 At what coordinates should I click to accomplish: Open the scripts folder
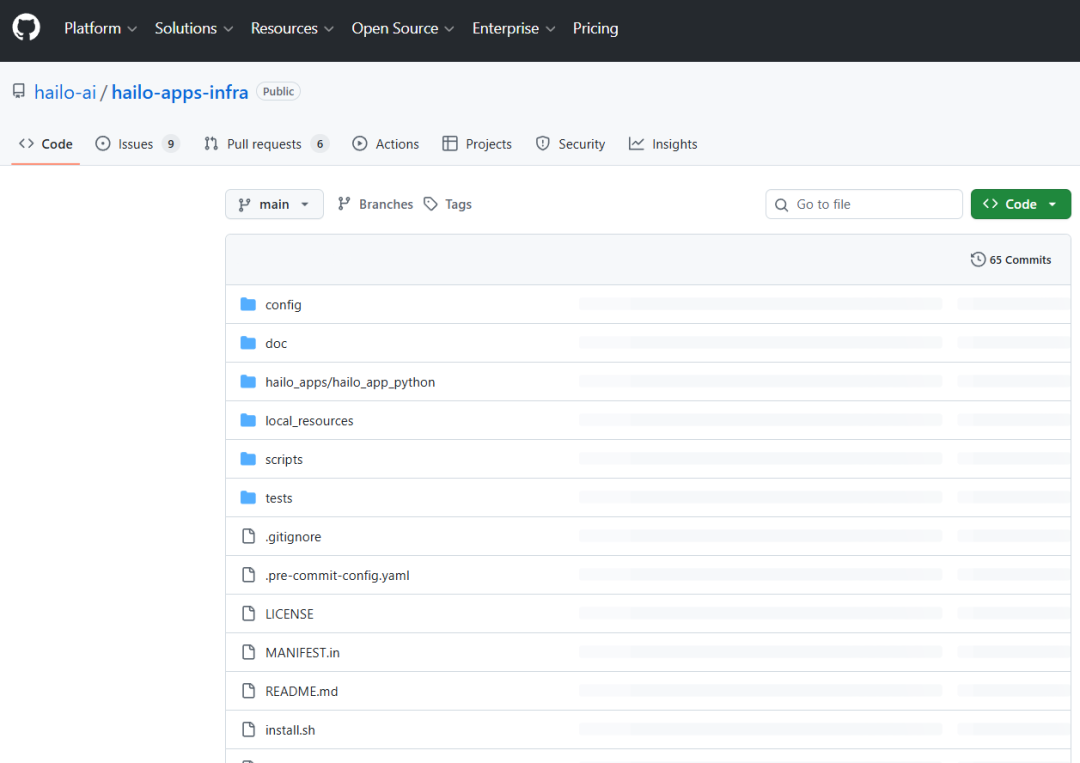[284, 459]
